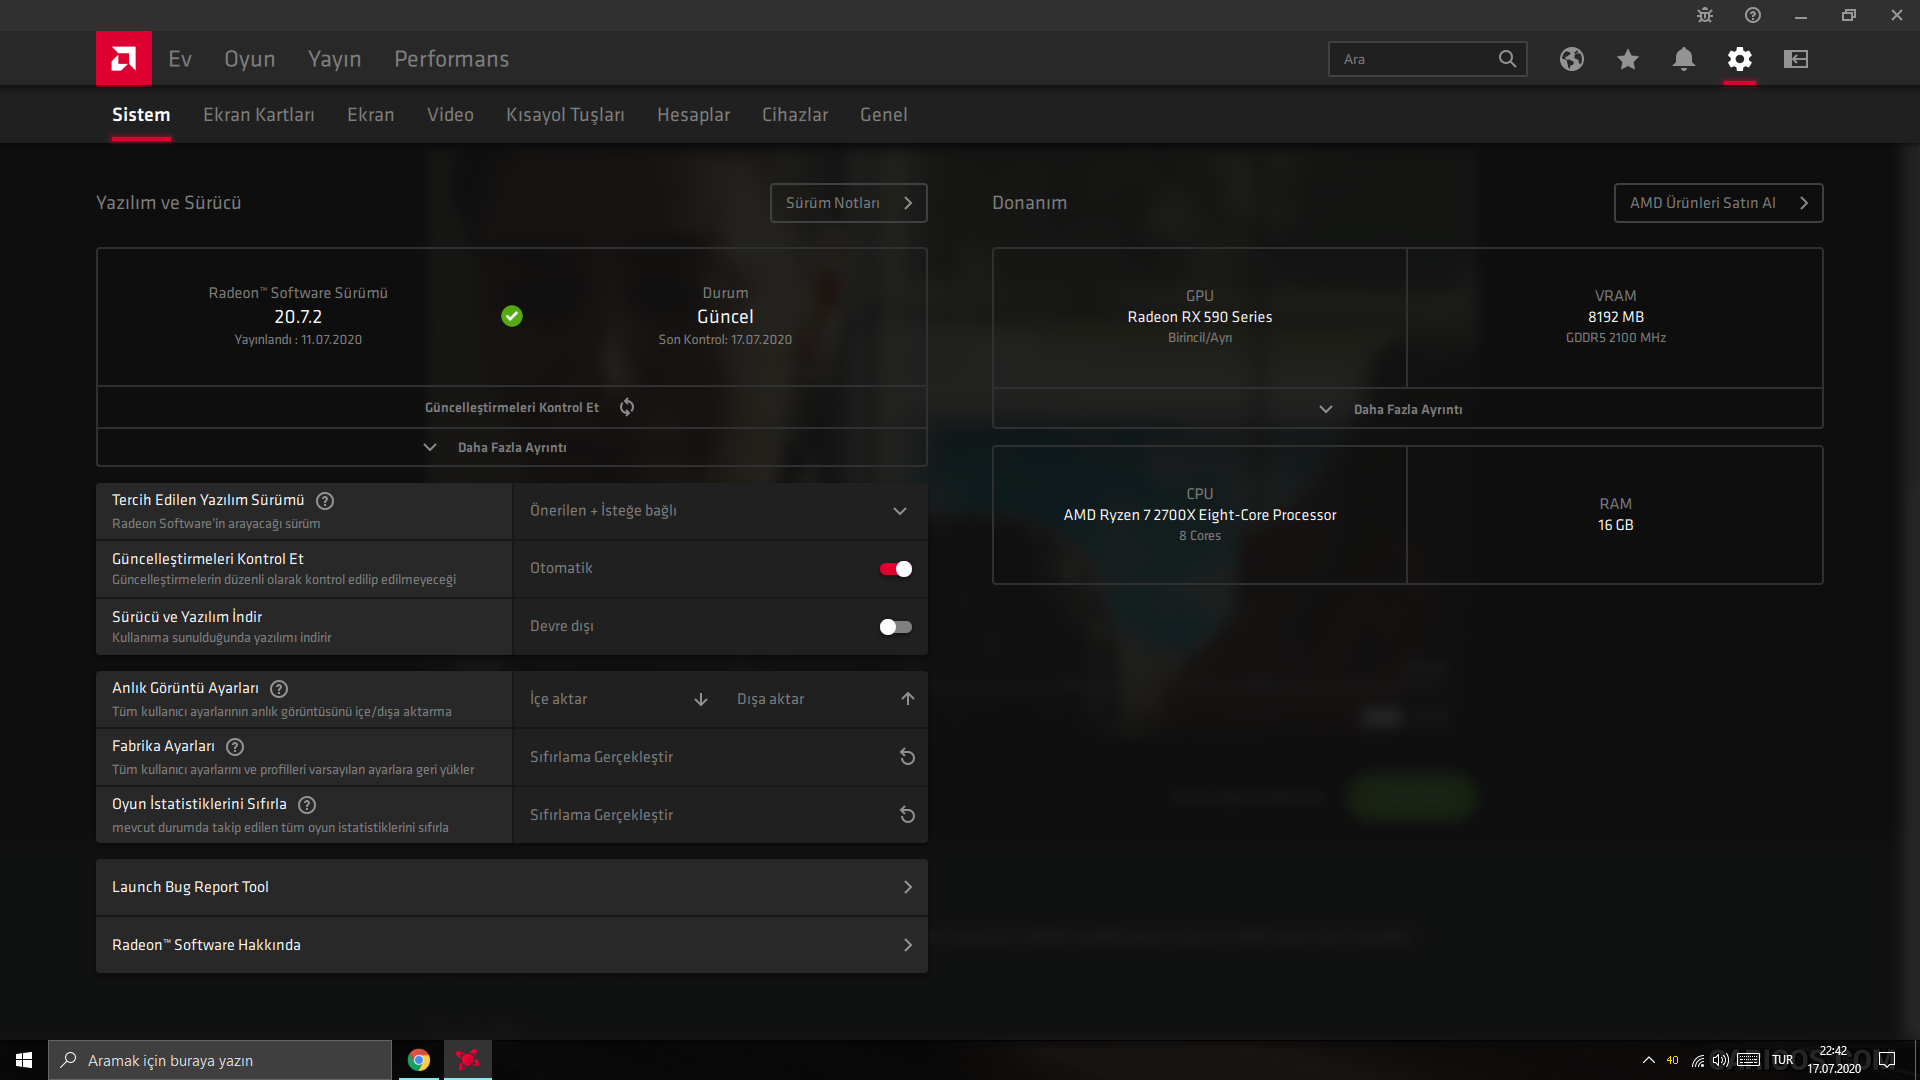The height and width of the screenshot is (1080, 1920).
Task: Click the 16 GB RAM value
Action: pos(1616,525)
